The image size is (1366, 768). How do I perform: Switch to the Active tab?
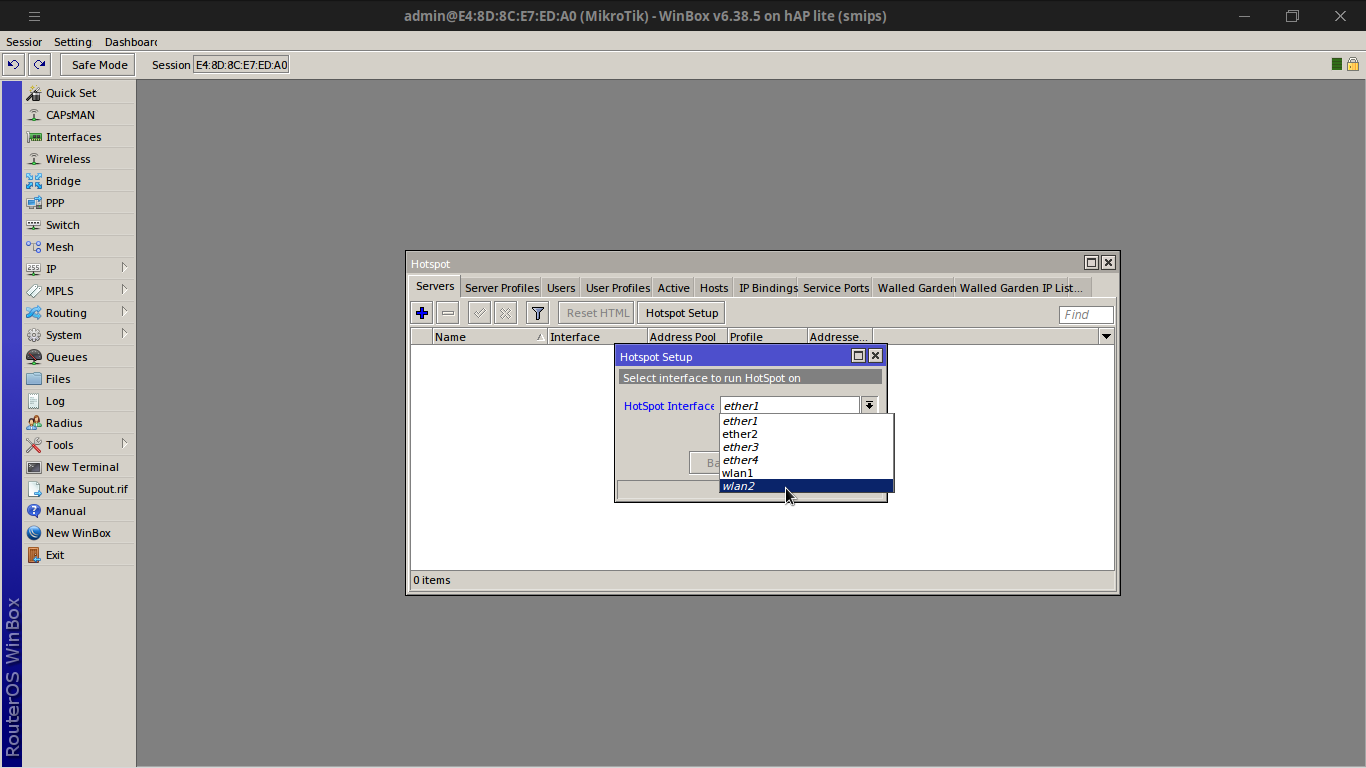(673, 288)
